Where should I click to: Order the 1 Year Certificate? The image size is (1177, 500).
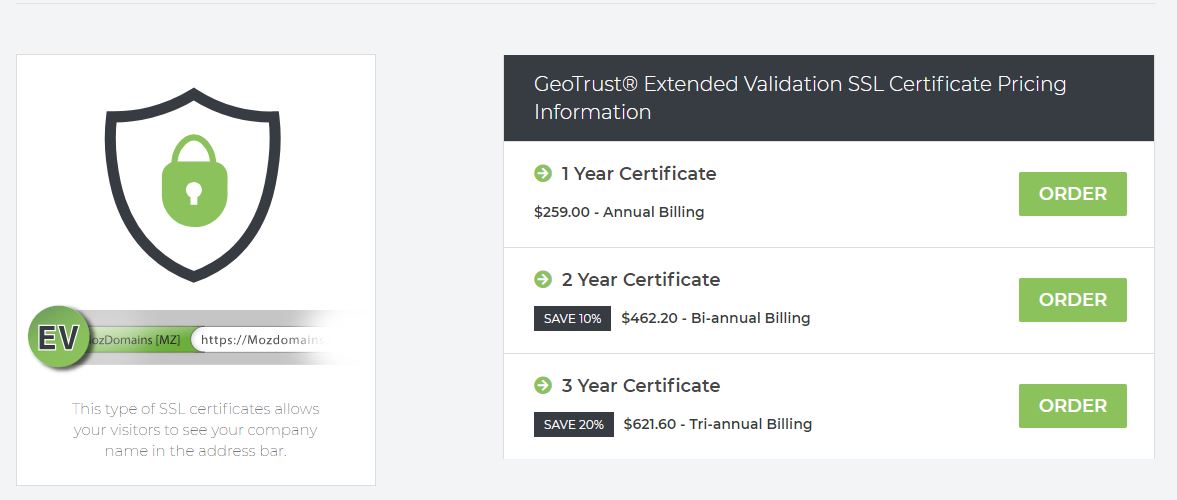click(1073, 194)
